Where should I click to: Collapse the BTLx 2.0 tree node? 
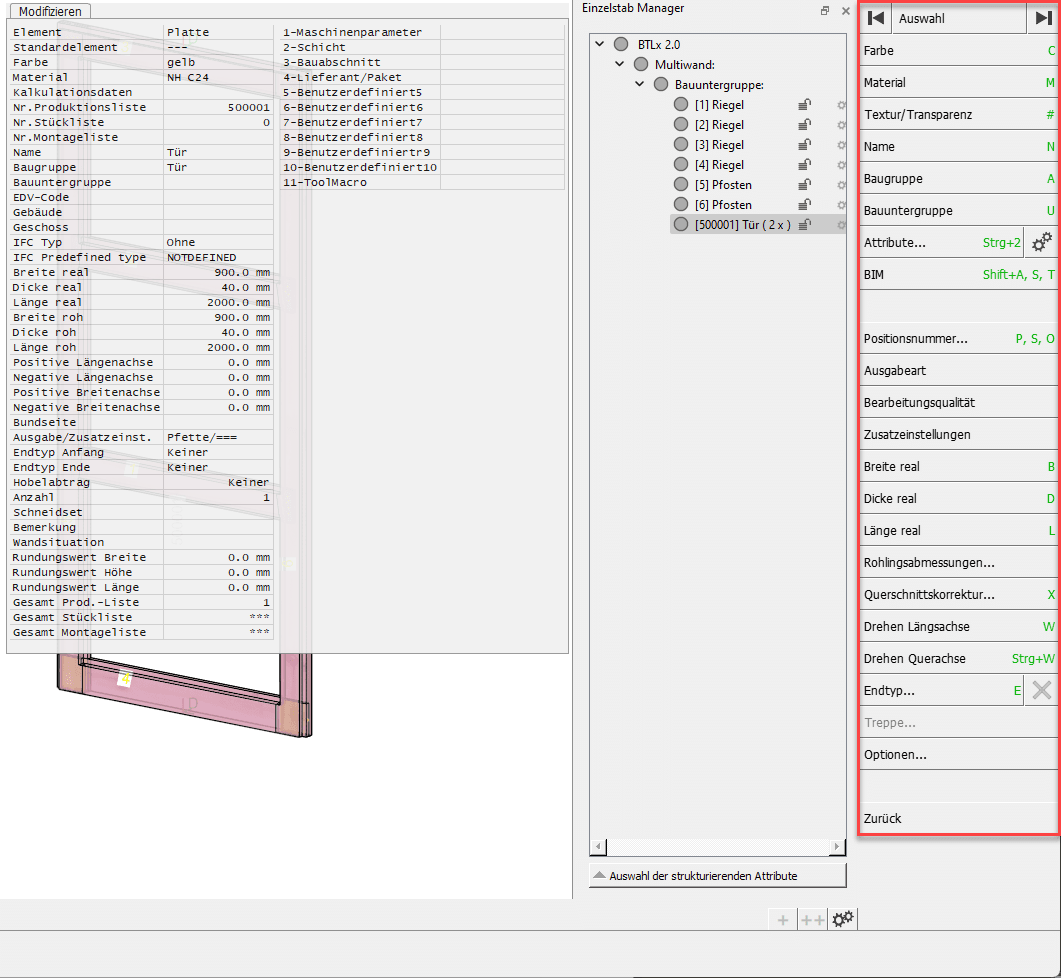(600, 44)
